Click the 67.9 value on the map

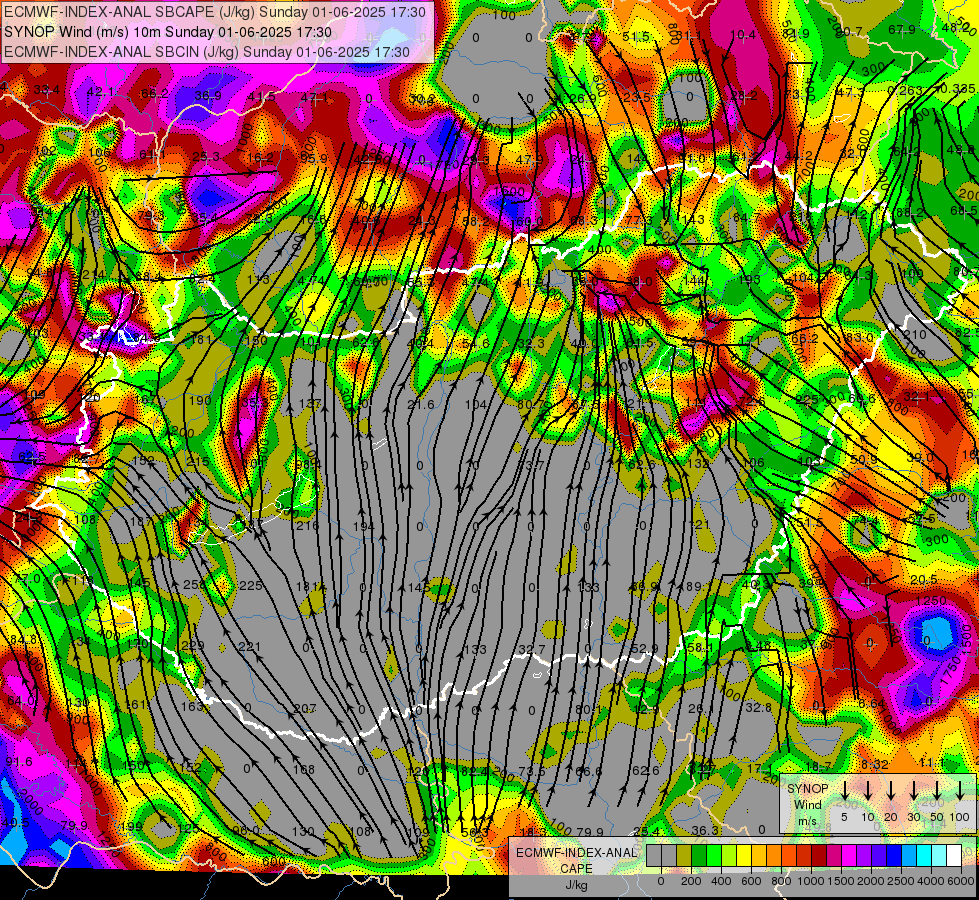[902, 30]
